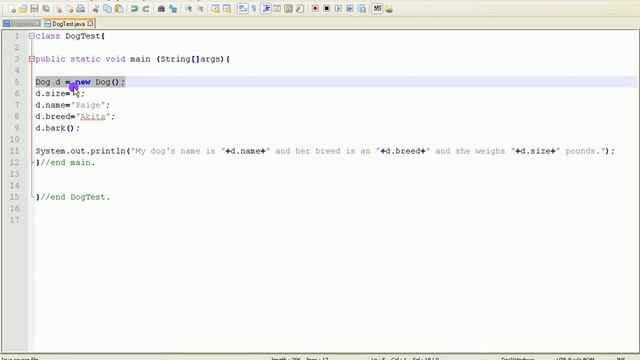
Task: Undo the last edit with the green arrow
Action: (134, 9)
